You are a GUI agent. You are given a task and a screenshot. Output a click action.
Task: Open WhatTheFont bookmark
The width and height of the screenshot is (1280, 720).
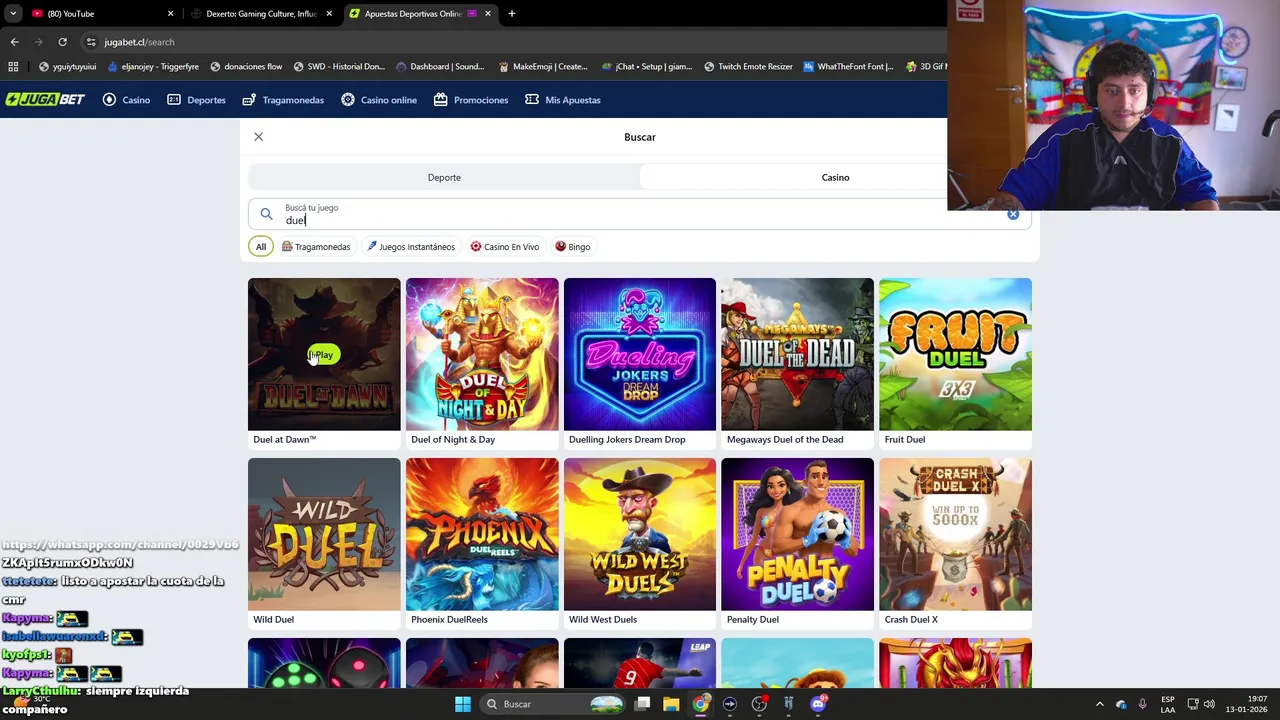coord(848,67)
